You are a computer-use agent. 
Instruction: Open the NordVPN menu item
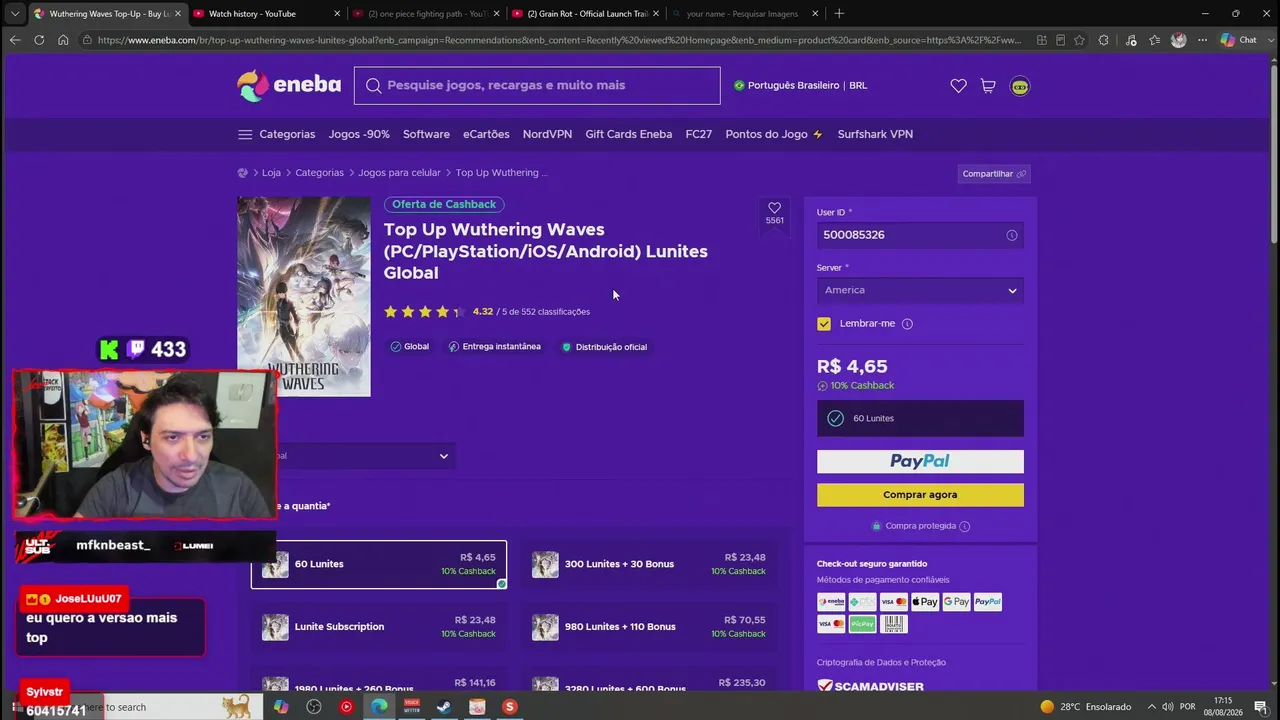click(x=547, y=134)
